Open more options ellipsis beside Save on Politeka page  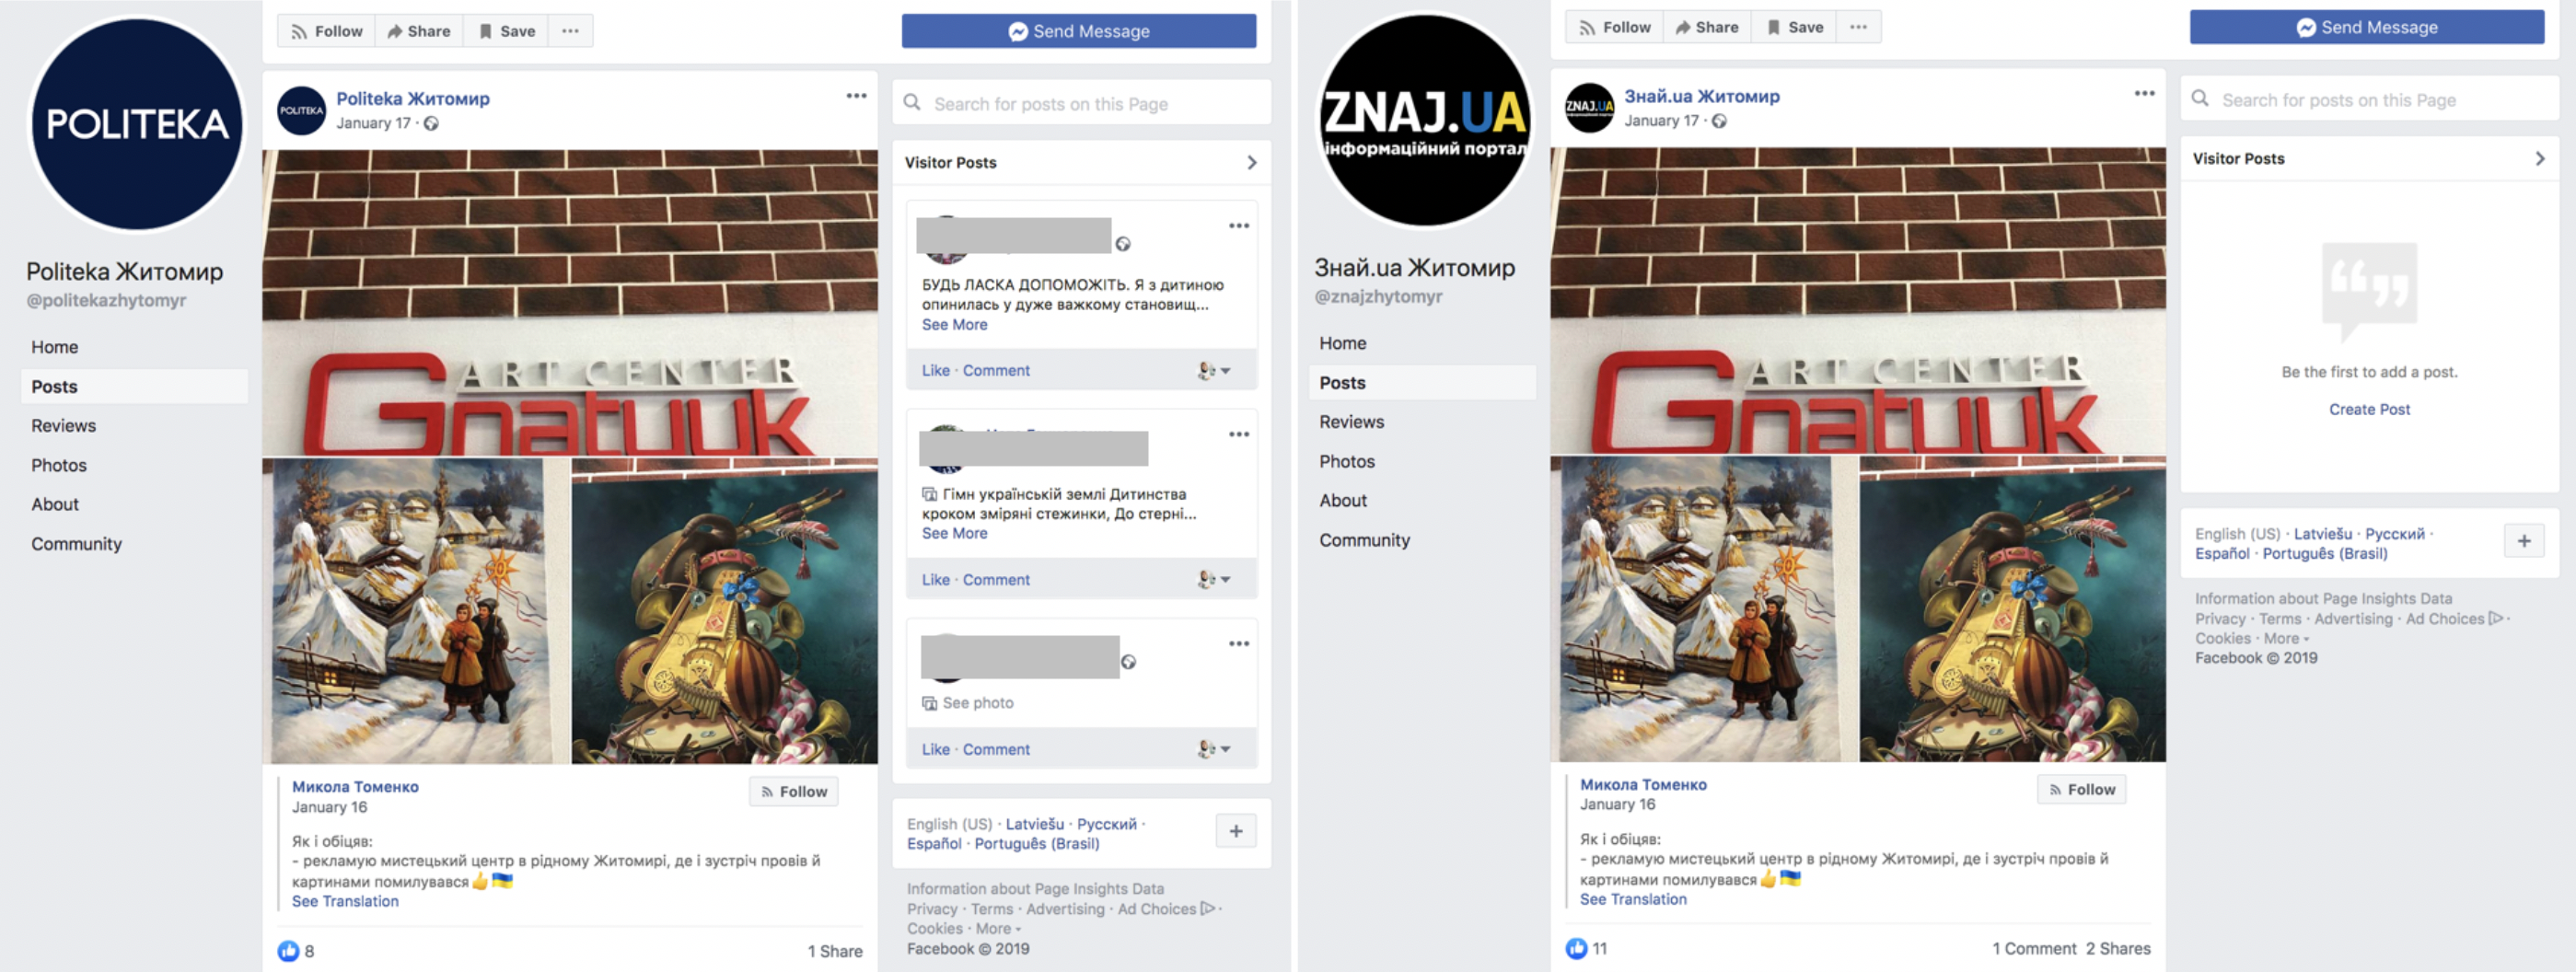570,31
